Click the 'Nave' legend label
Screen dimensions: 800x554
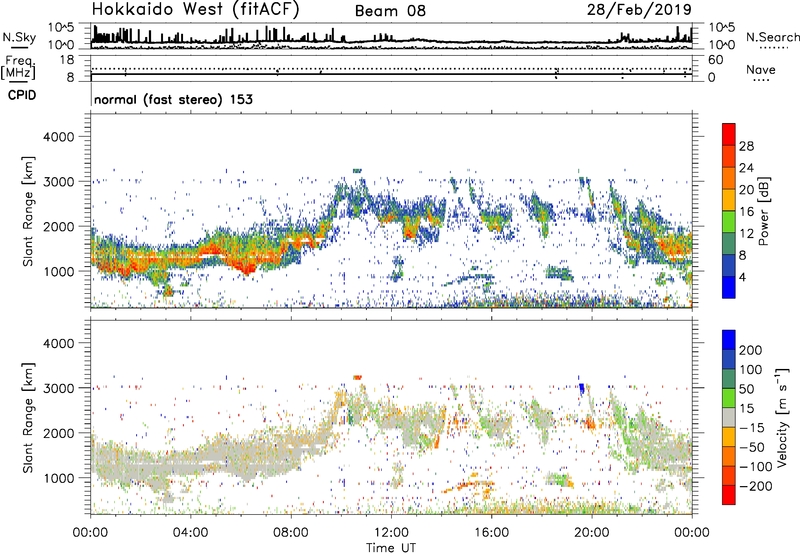click(x=761, y=69)
